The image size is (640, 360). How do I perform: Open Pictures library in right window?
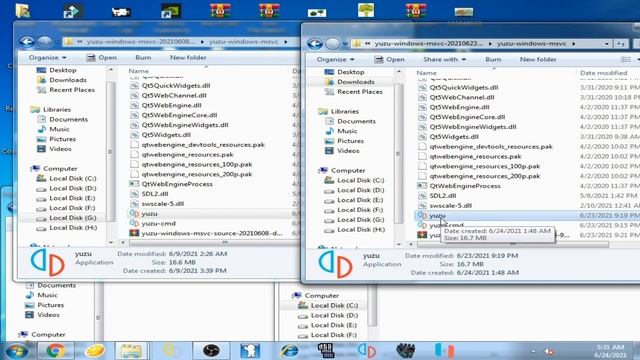(x=350, y=141)
